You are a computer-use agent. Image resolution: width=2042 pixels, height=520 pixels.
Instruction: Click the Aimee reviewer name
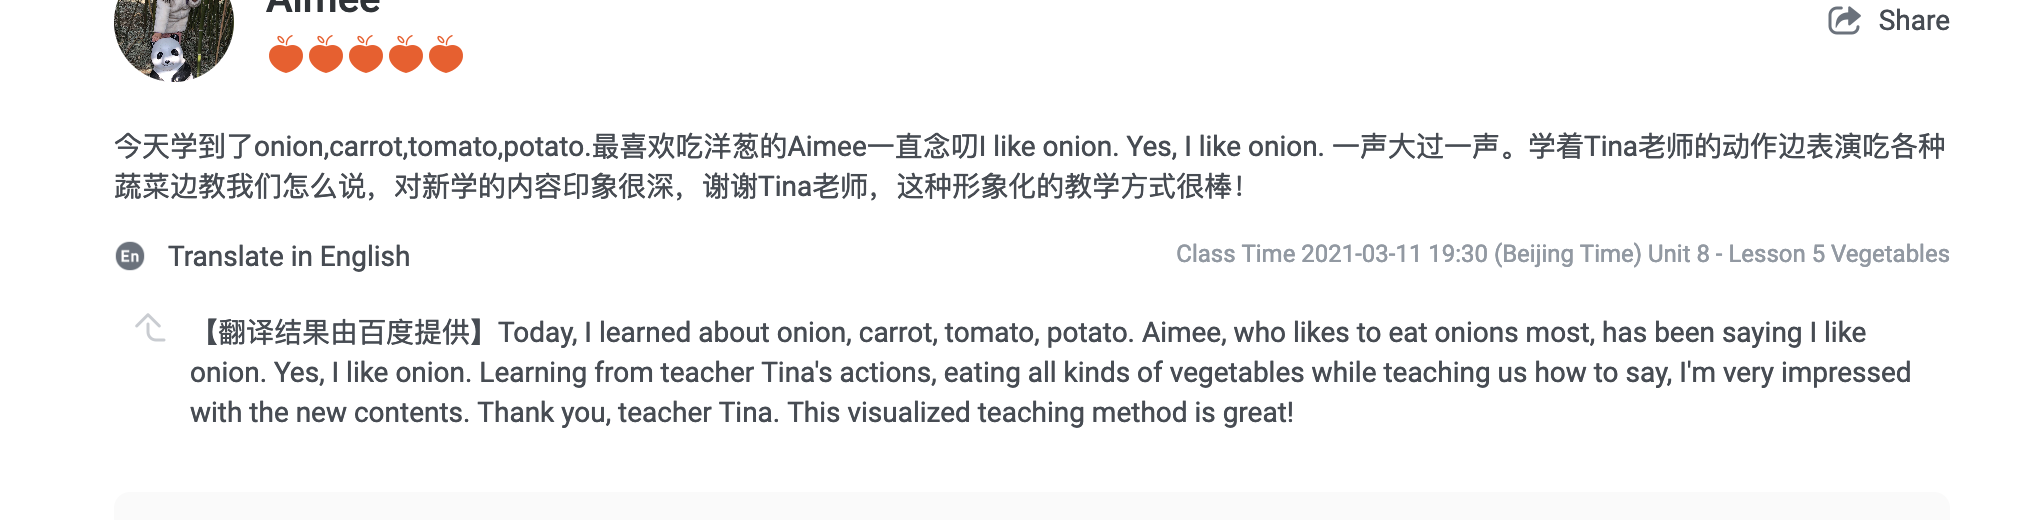tap(323, 8)
